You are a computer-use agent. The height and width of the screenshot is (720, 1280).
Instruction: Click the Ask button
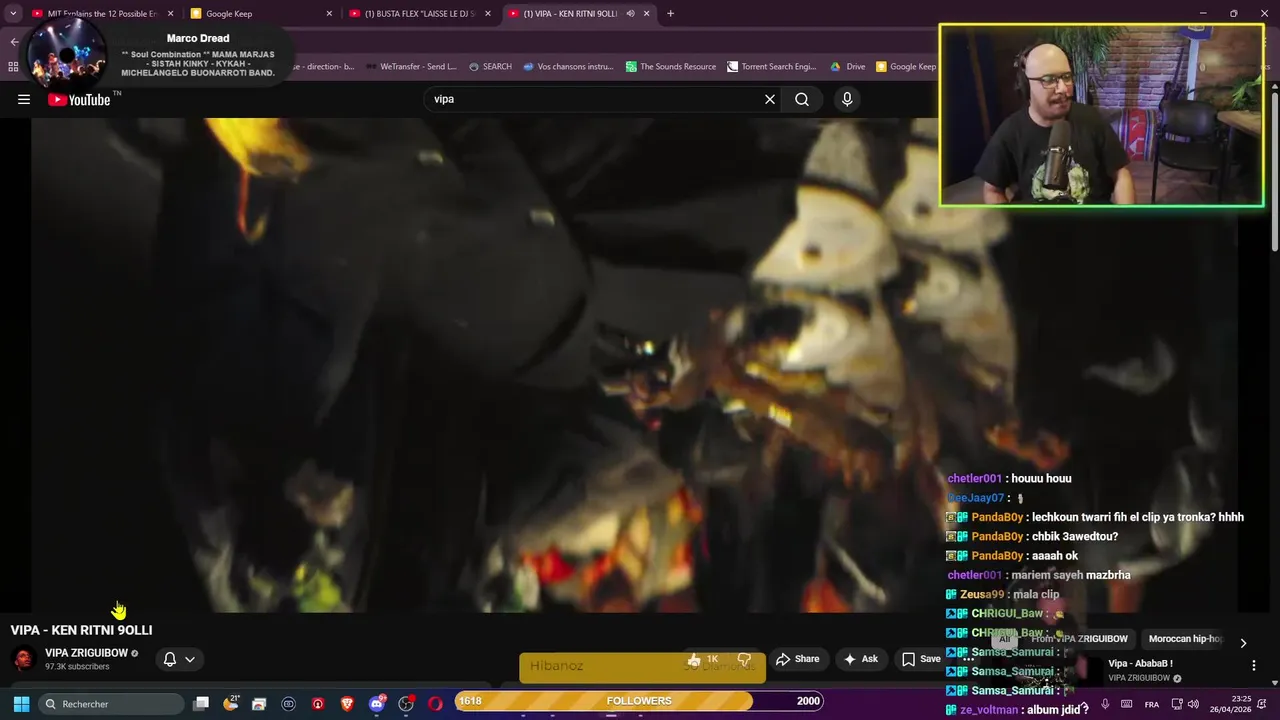(x=861, y=659)
